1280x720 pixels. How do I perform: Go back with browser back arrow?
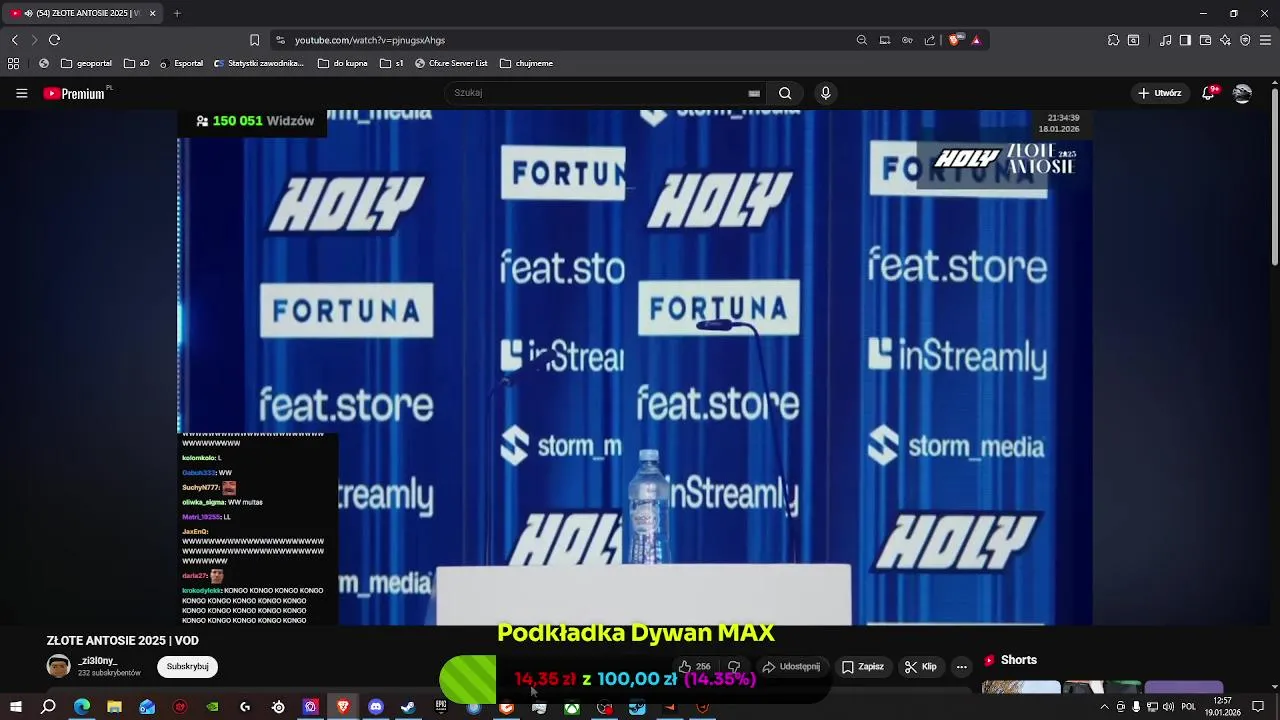[x=14, y=40]
